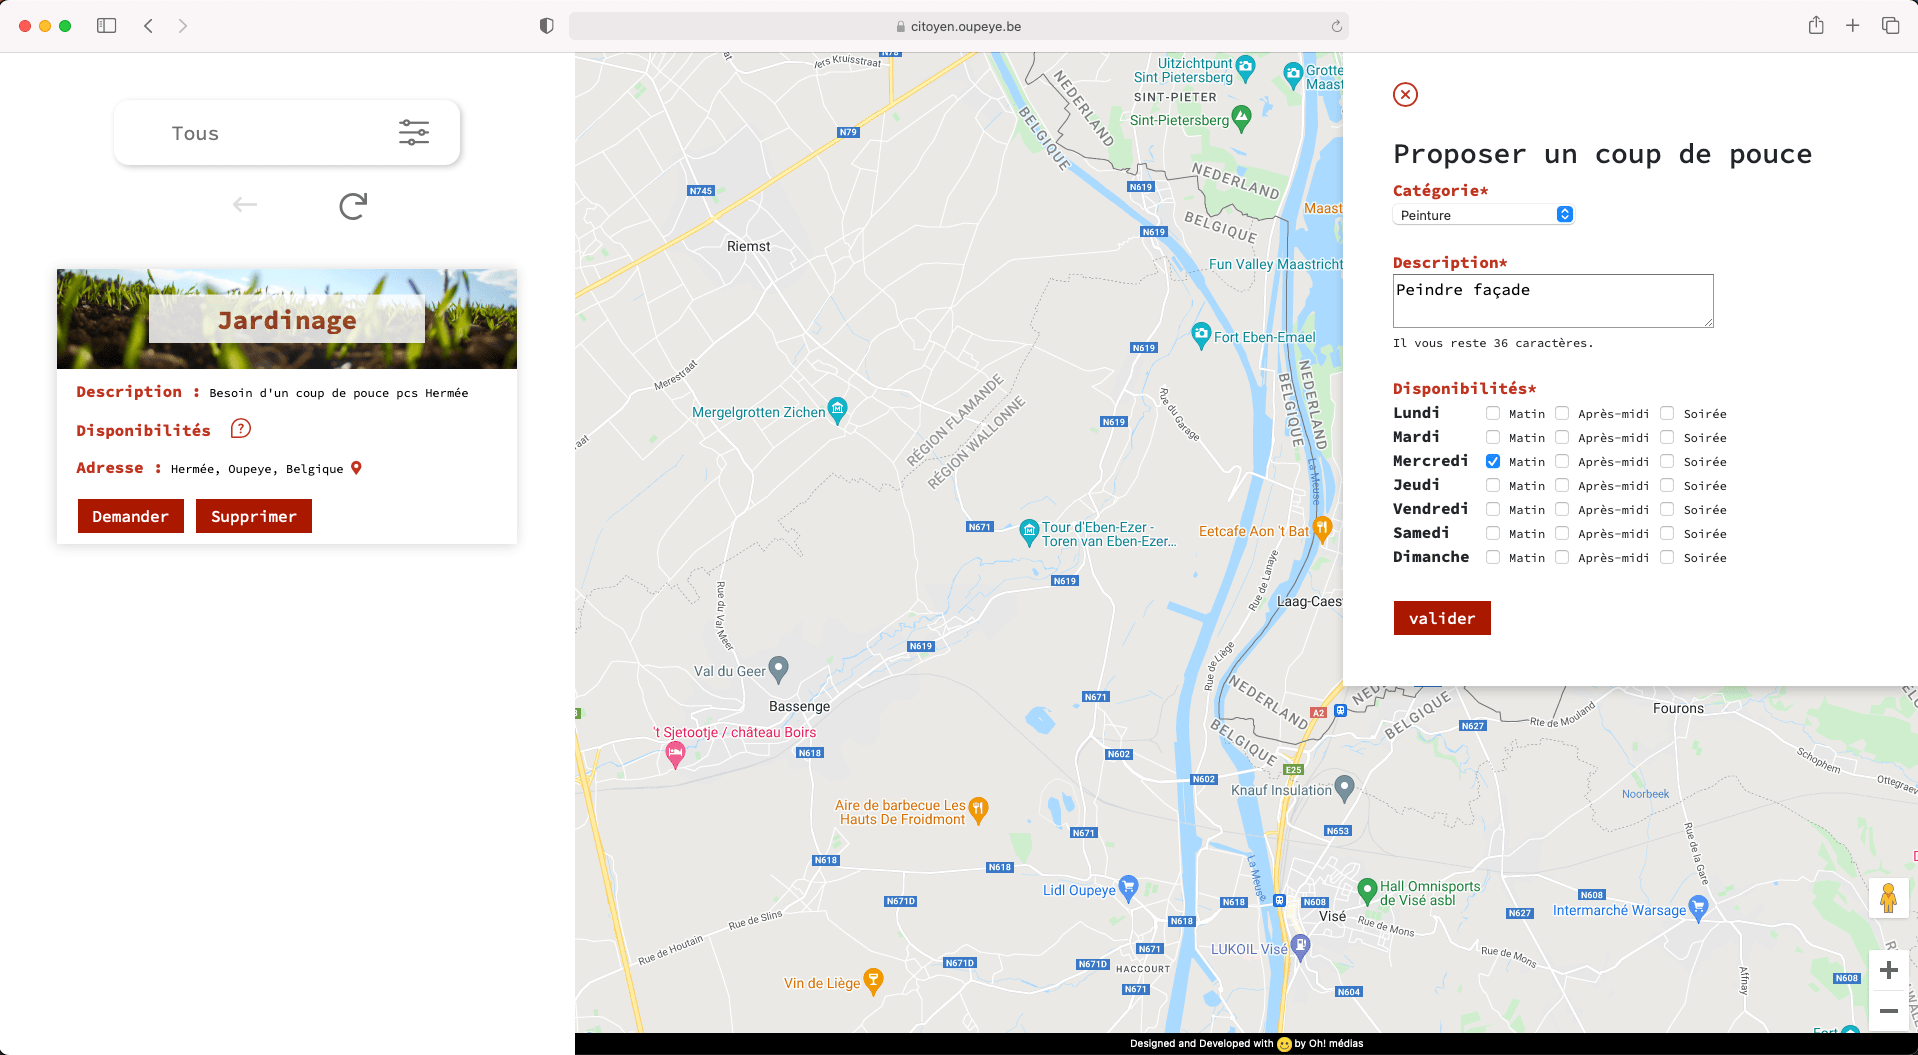Check Mercredi Soirée availability
Viewport: 1918px width, 1055px height.
[x=1667, y=461]
